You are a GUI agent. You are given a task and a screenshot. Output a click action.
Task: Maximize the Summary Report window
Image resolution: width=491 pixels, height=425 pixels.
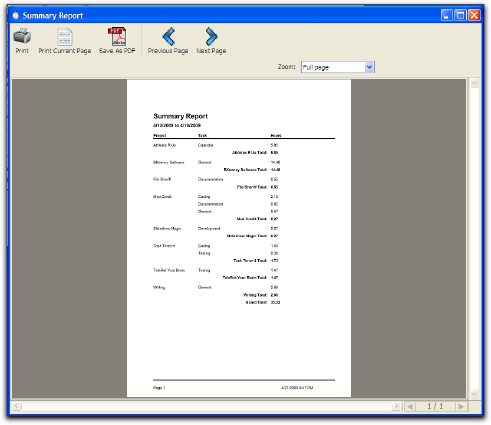click(x=460, y=15)
